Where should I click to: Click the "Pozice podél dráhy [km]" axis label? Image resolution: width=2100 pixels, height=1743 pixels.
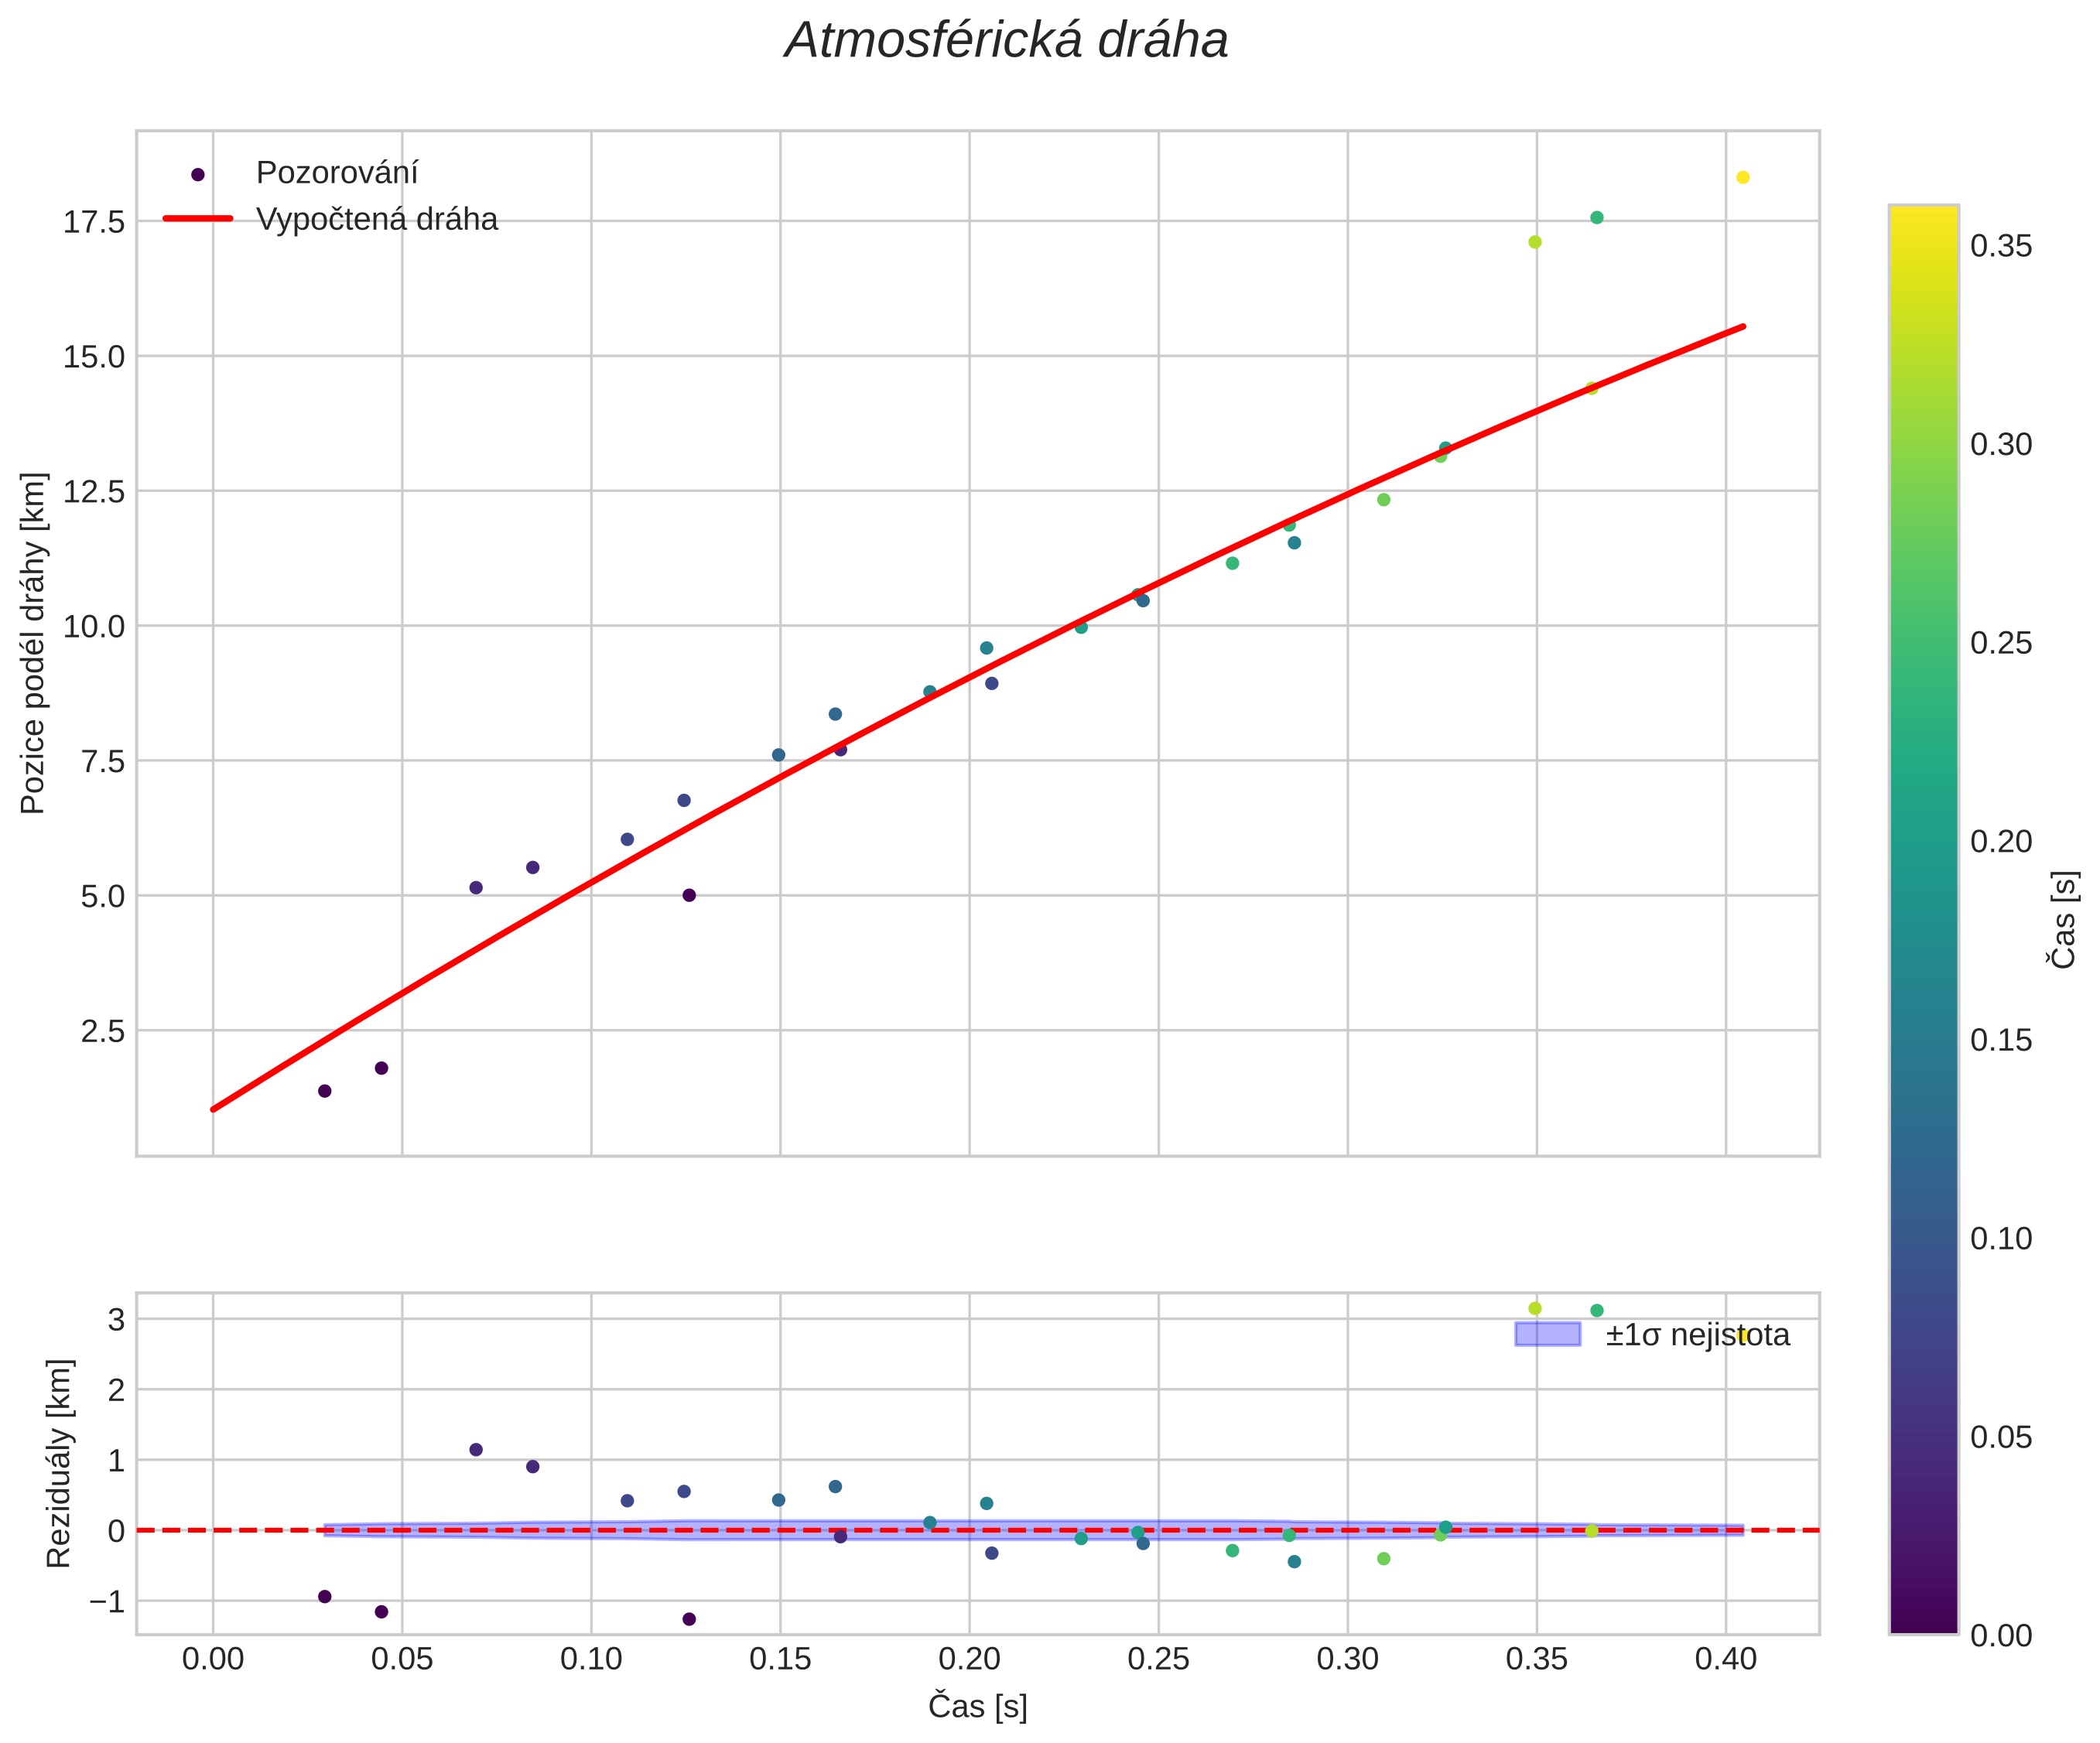pos(33,643)
